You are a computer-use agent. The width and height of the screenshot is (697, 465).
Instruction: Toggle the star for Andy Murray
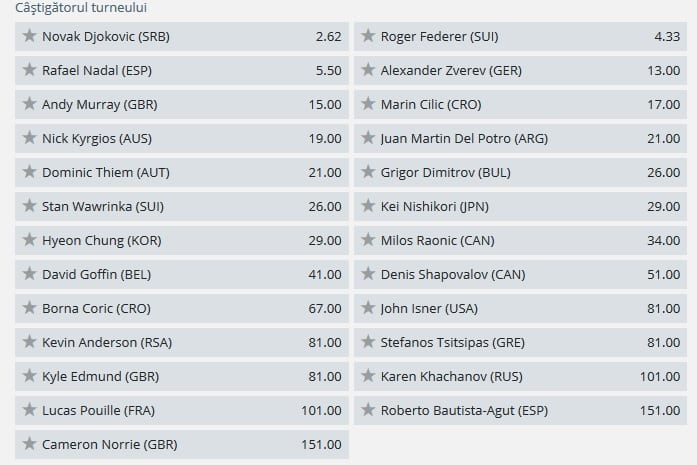tap(28, 105)
